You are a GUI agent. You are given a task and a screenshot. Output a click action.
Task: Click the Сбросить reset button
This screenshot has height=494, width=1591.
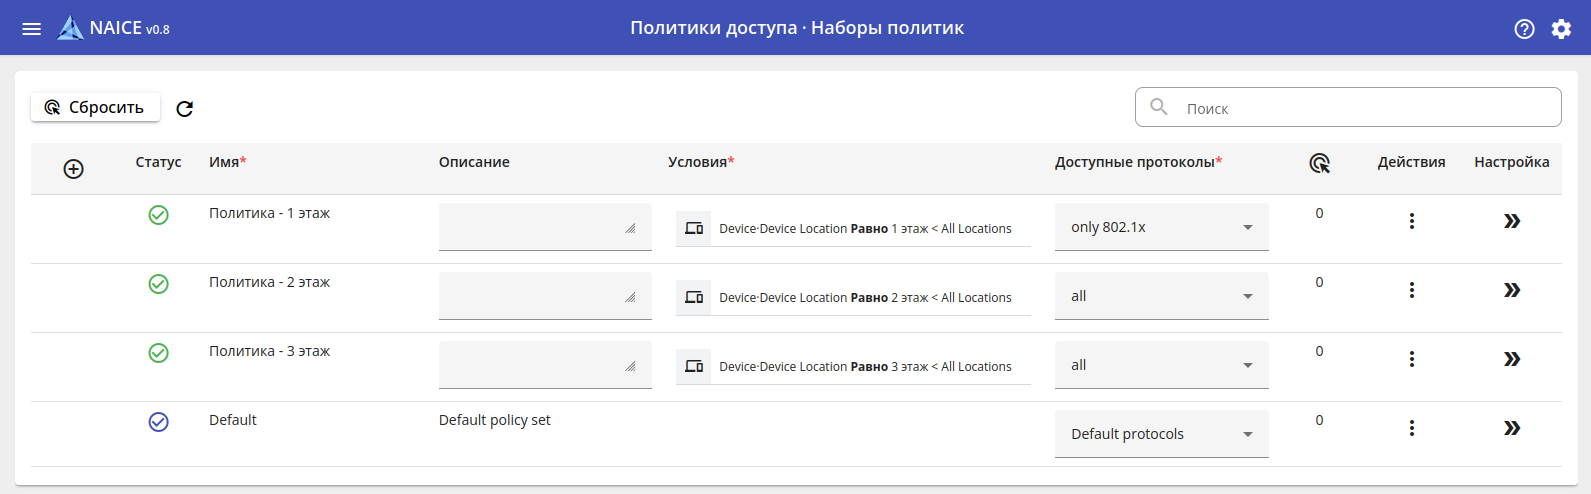pyautogui.click(x=95, y=107)
